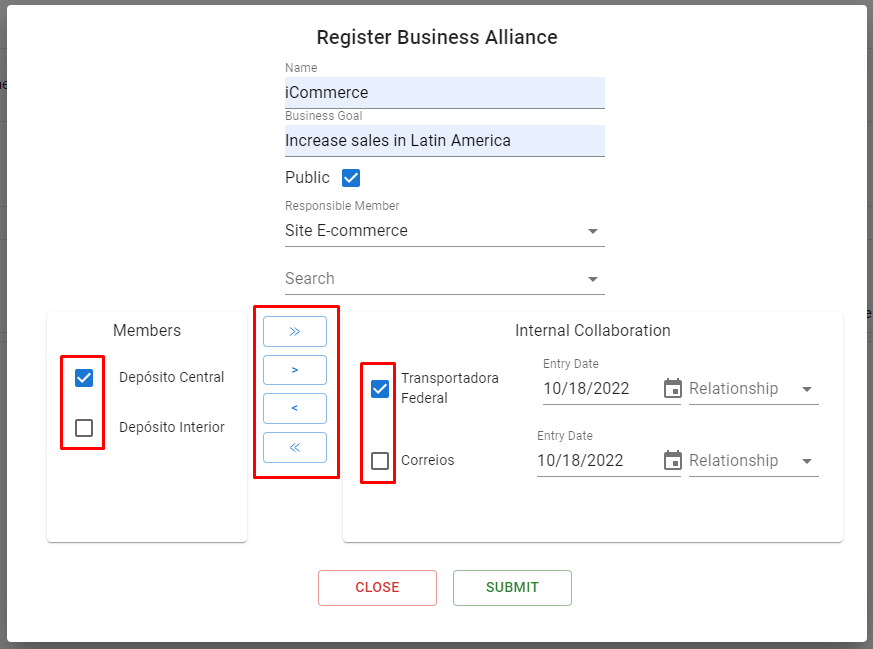Click the Correios entry date field
Screen dimensions: 873x649
[599, 461]
